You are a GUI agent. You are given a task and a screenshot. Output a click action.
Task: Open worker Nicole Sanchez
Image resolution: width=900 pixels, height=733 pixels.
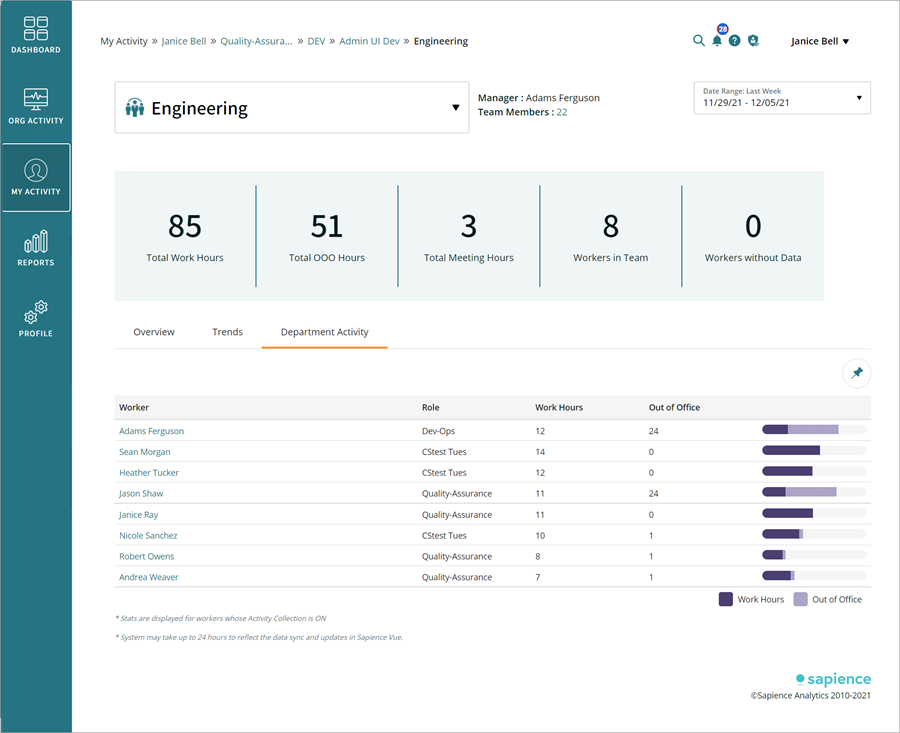point(148,536)
